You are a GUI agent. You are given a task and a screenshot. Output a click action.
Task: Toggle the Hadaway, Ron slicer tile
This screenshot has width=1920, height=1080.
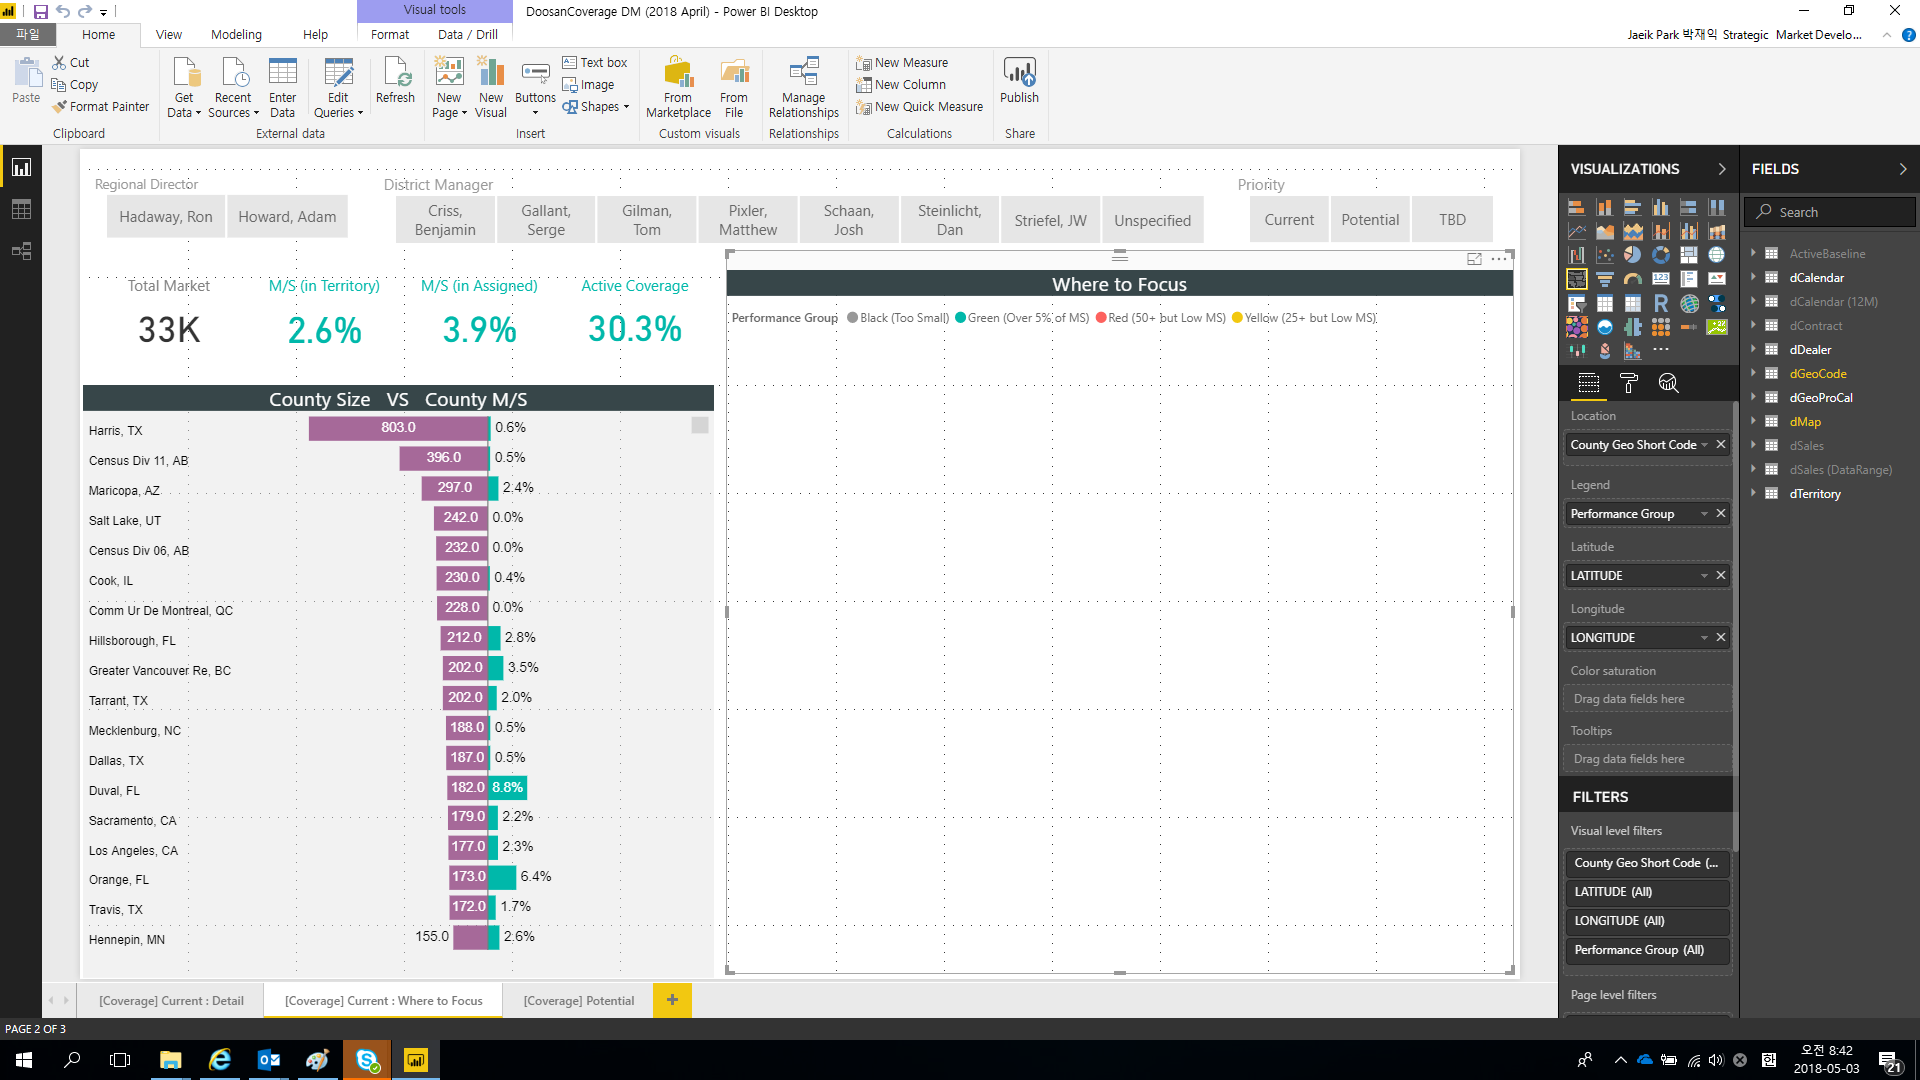[x=166, y=217]
